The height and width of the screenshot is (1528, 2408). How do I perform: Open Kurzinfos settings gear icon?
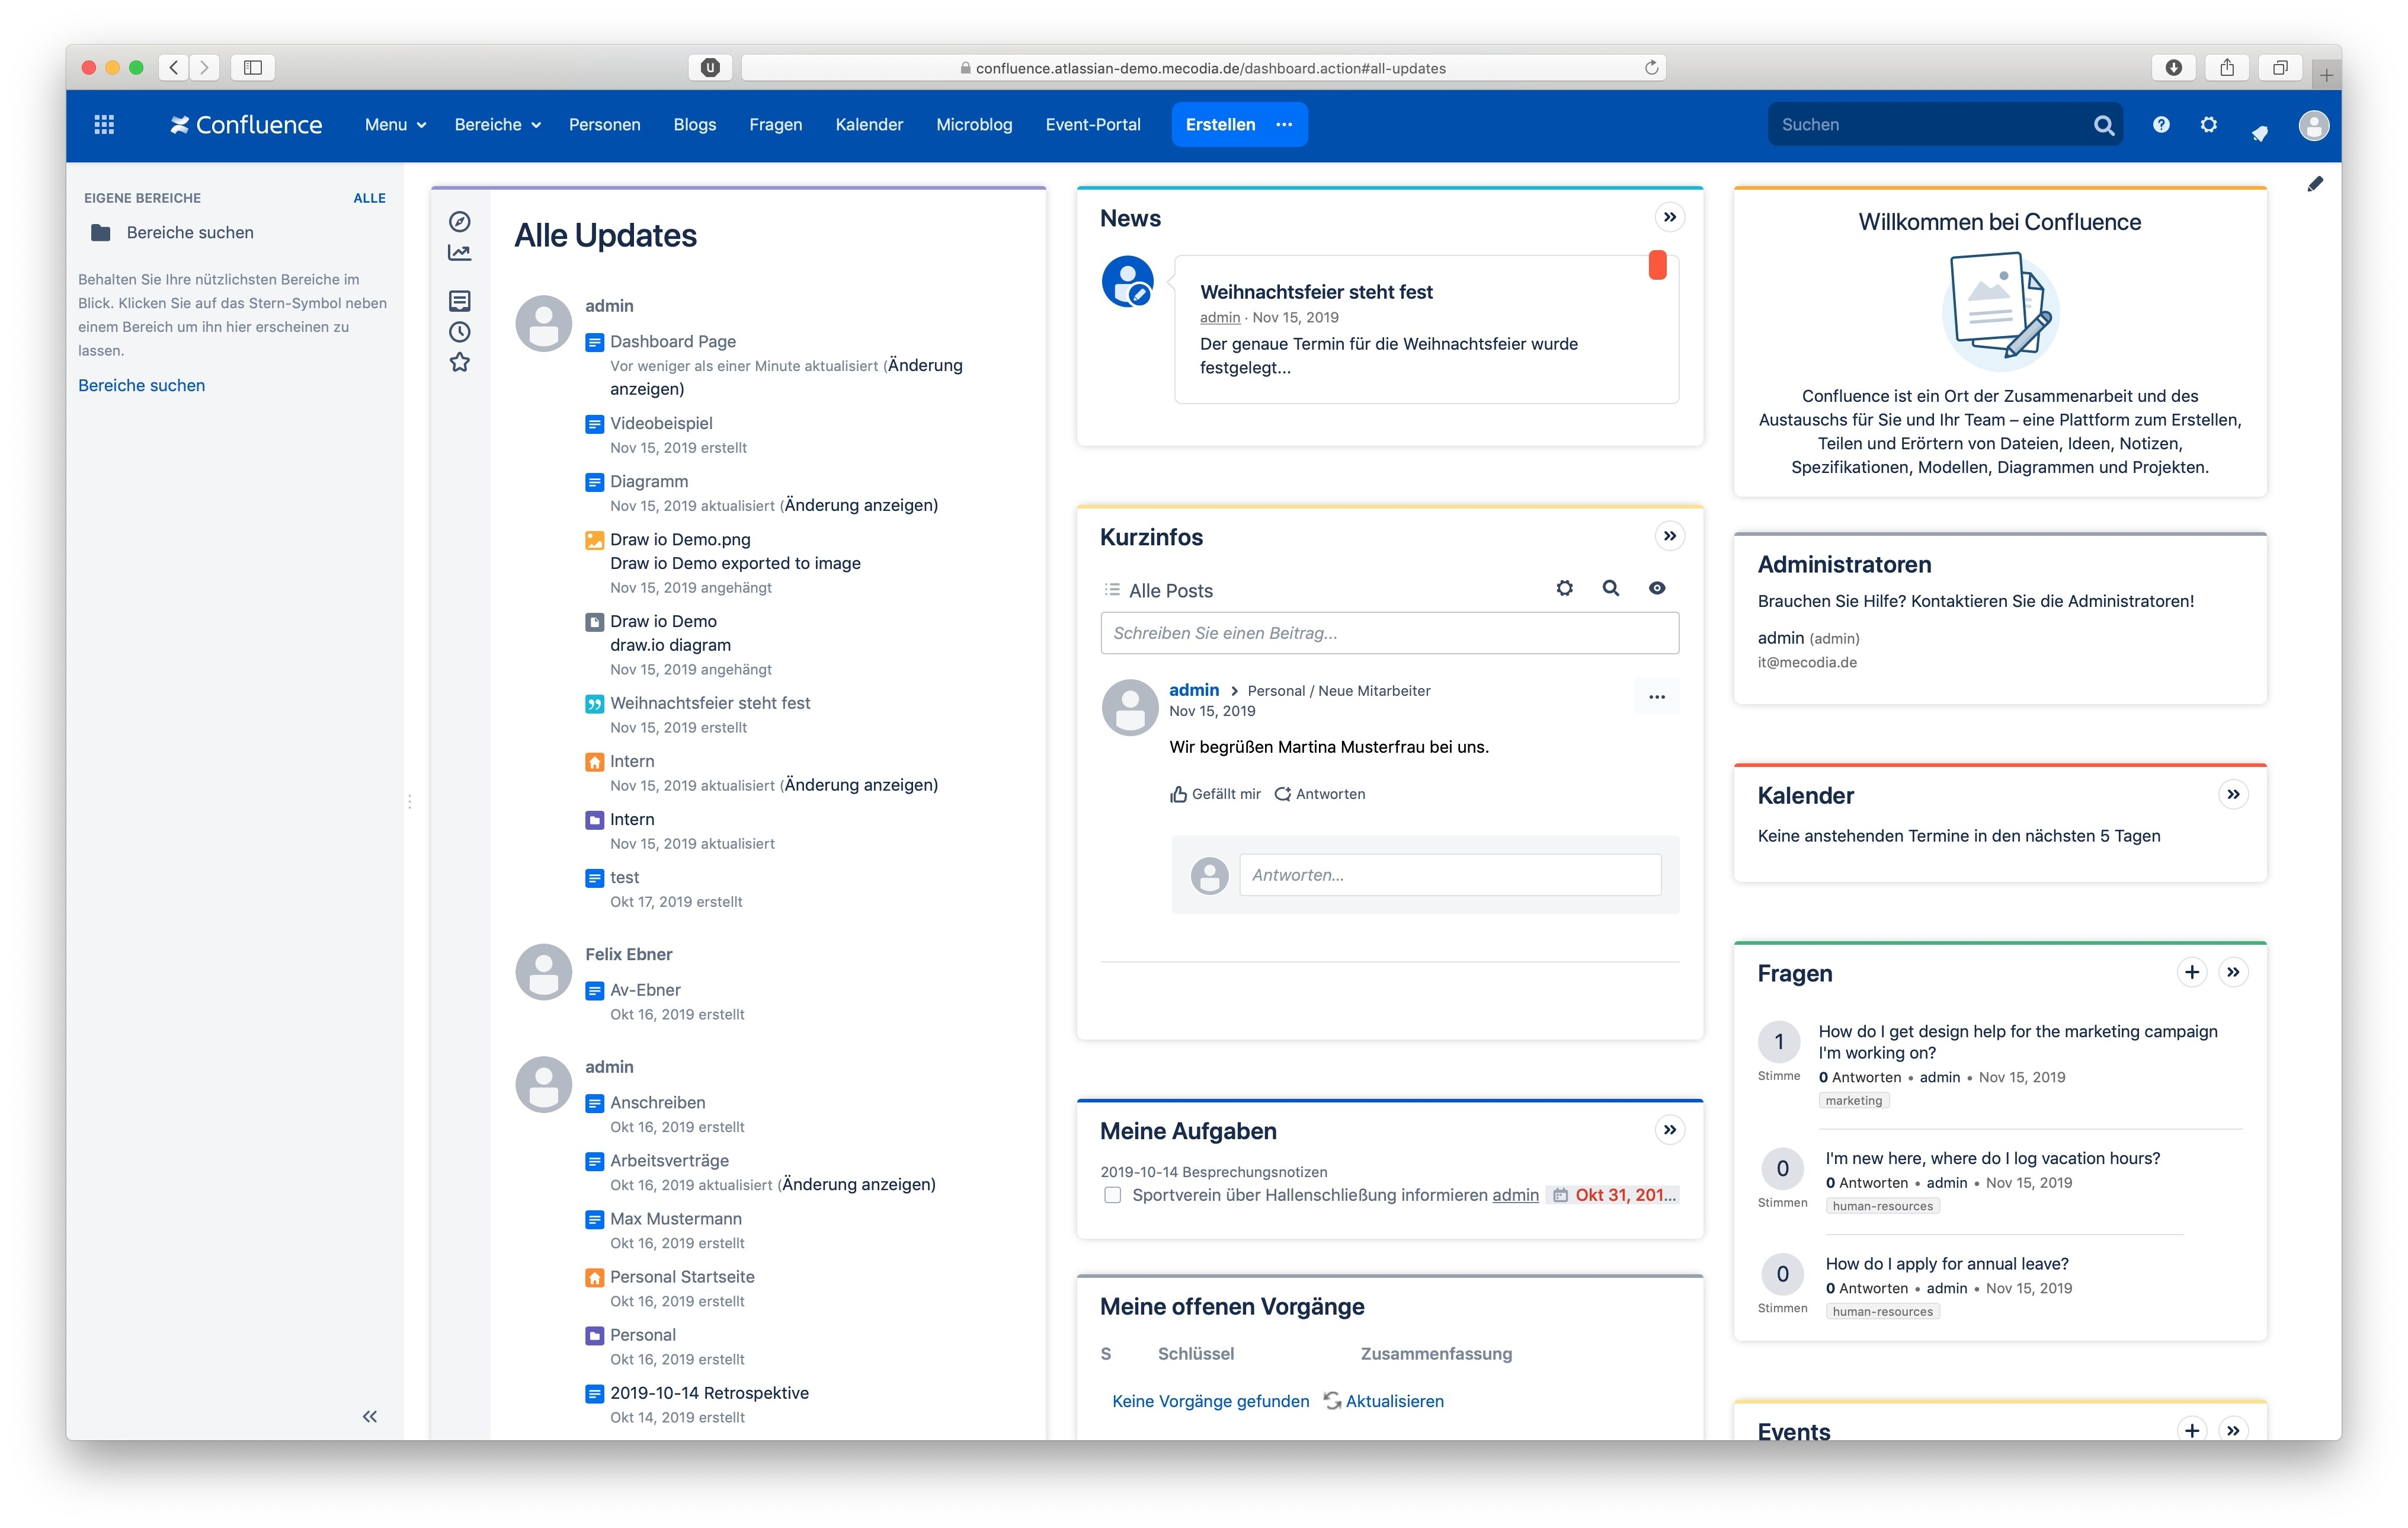click(x=1564, y=588)
